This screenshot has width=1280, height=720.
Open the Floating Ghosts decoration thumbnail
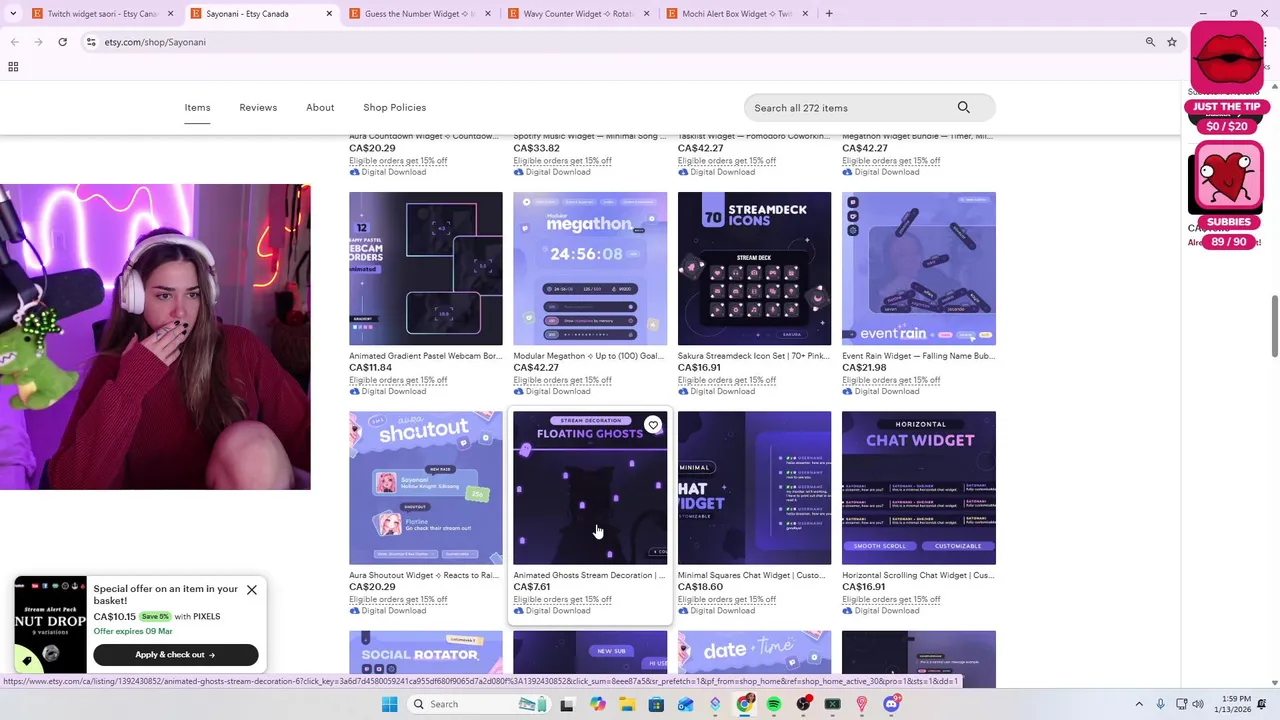tap(590, 488)
